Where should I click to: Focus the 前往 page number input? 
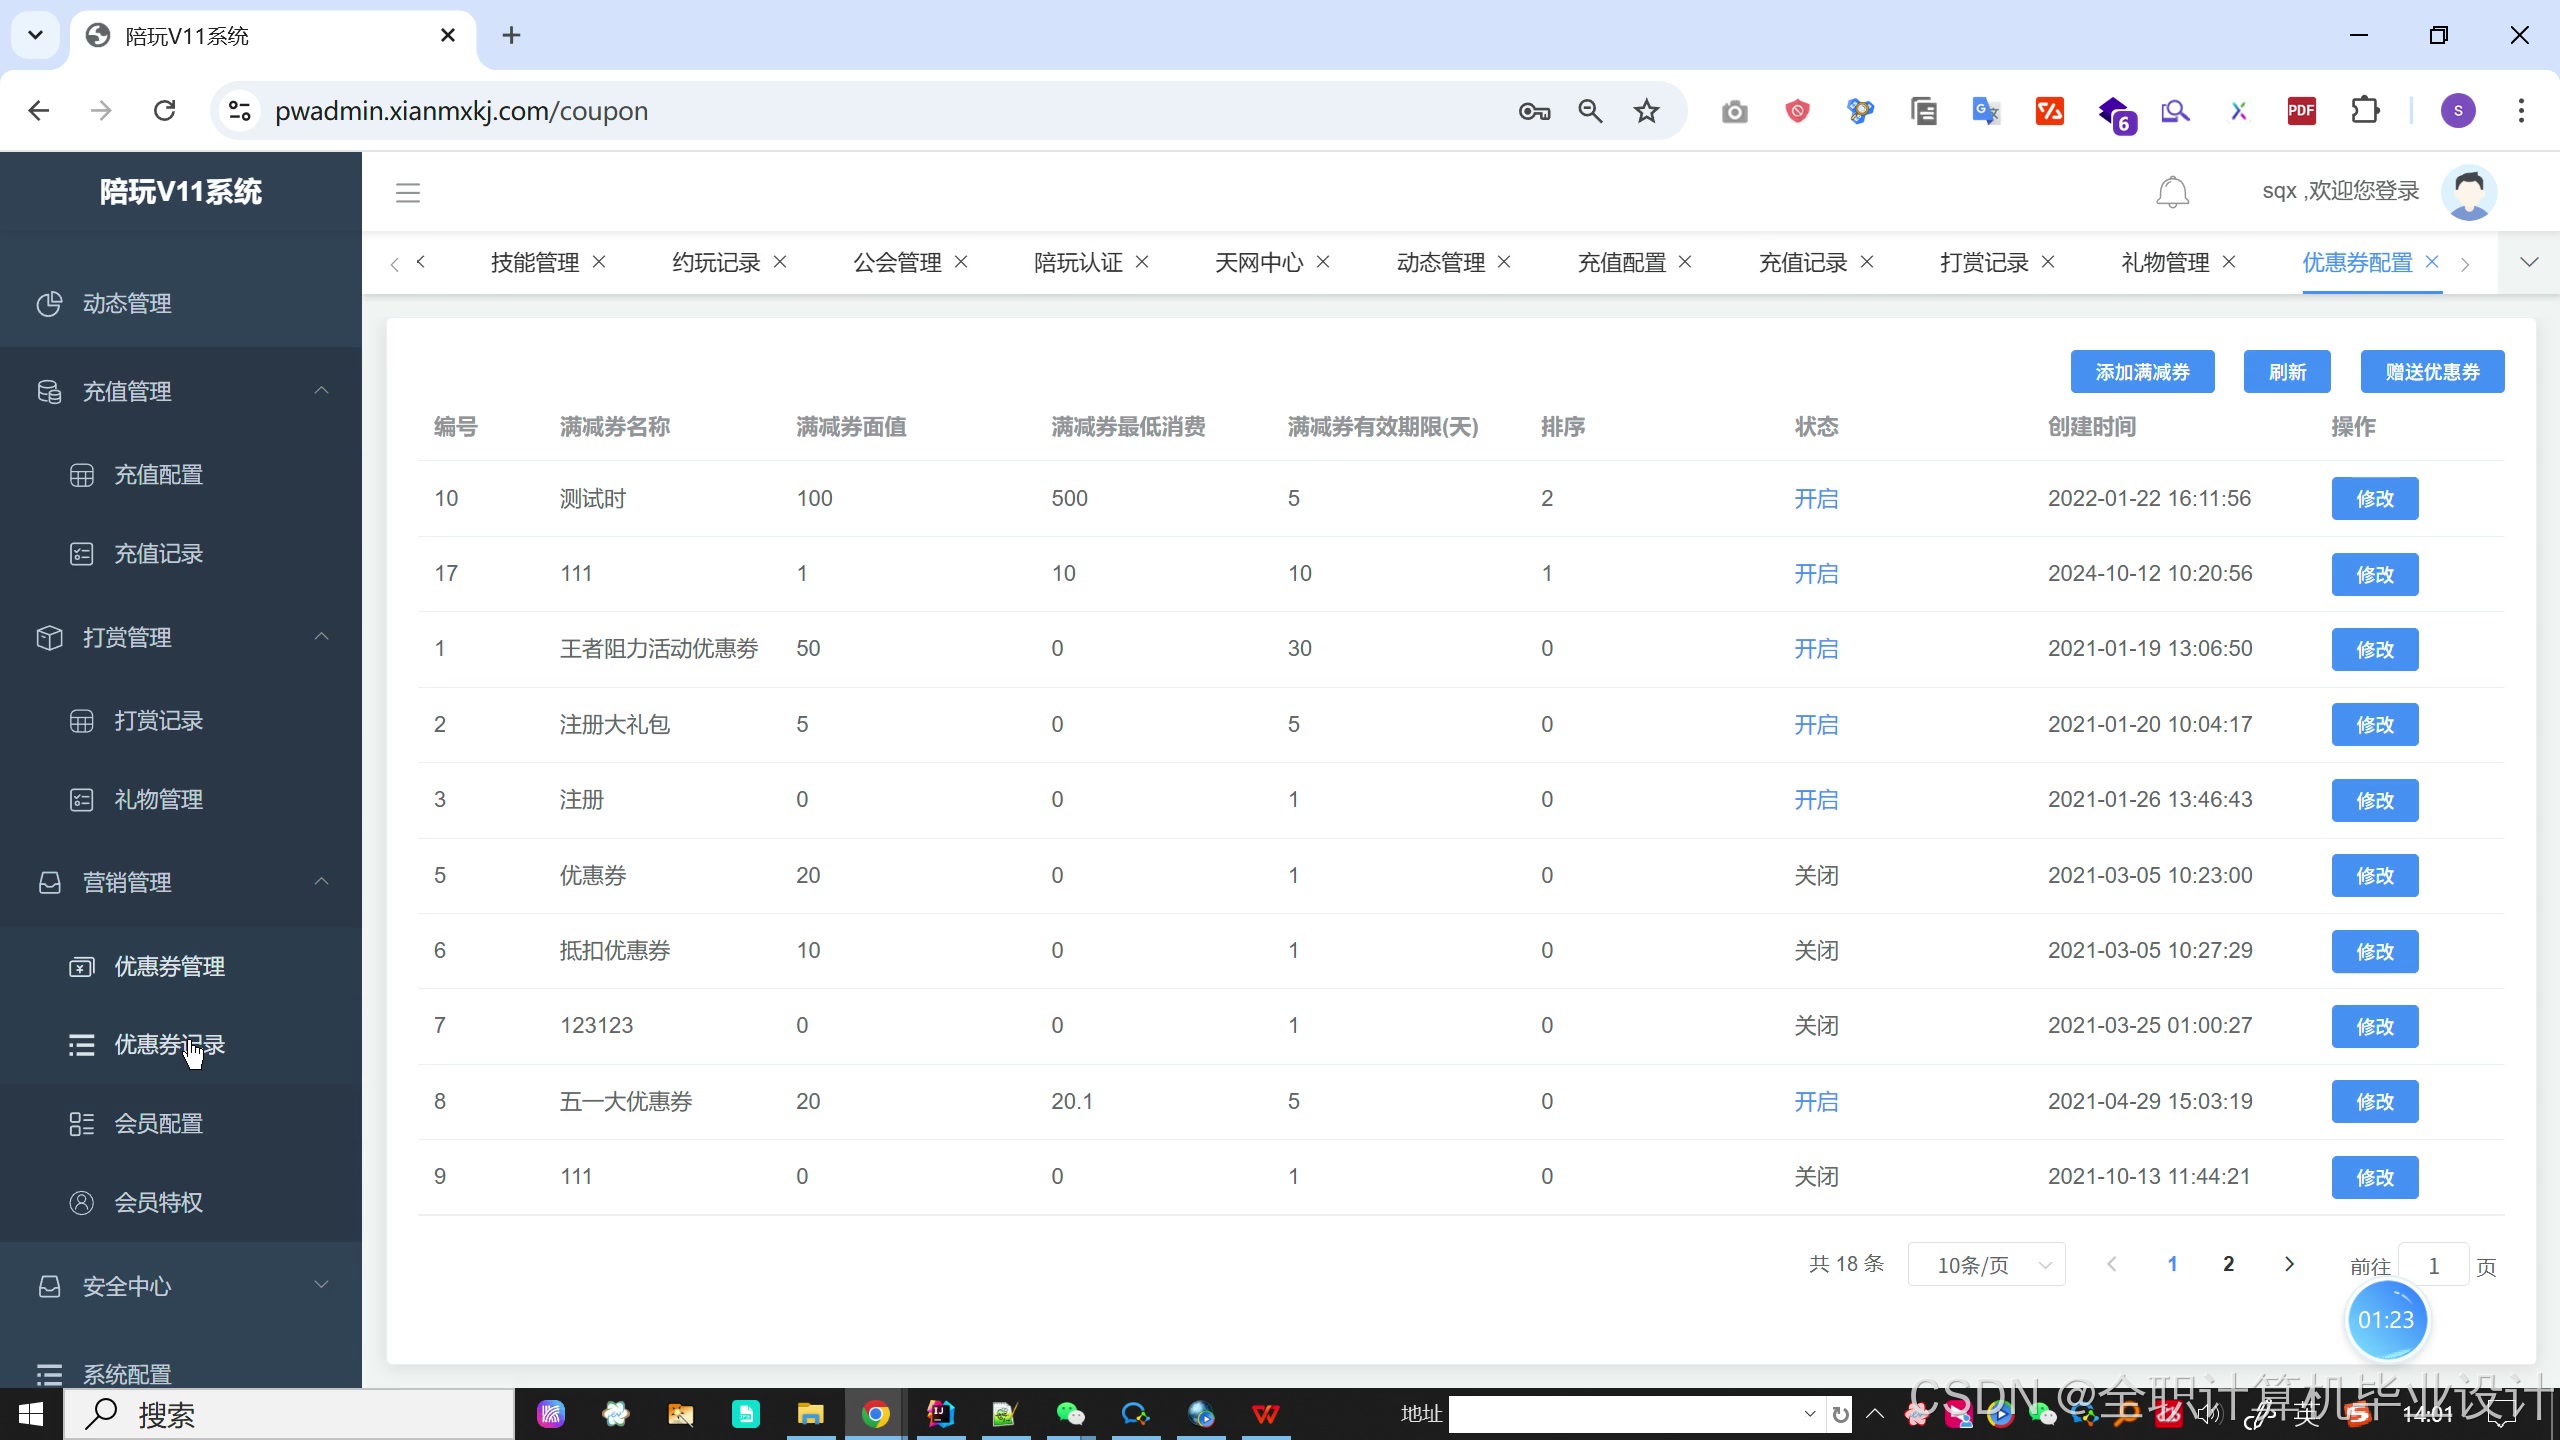pos(2433,1266)
